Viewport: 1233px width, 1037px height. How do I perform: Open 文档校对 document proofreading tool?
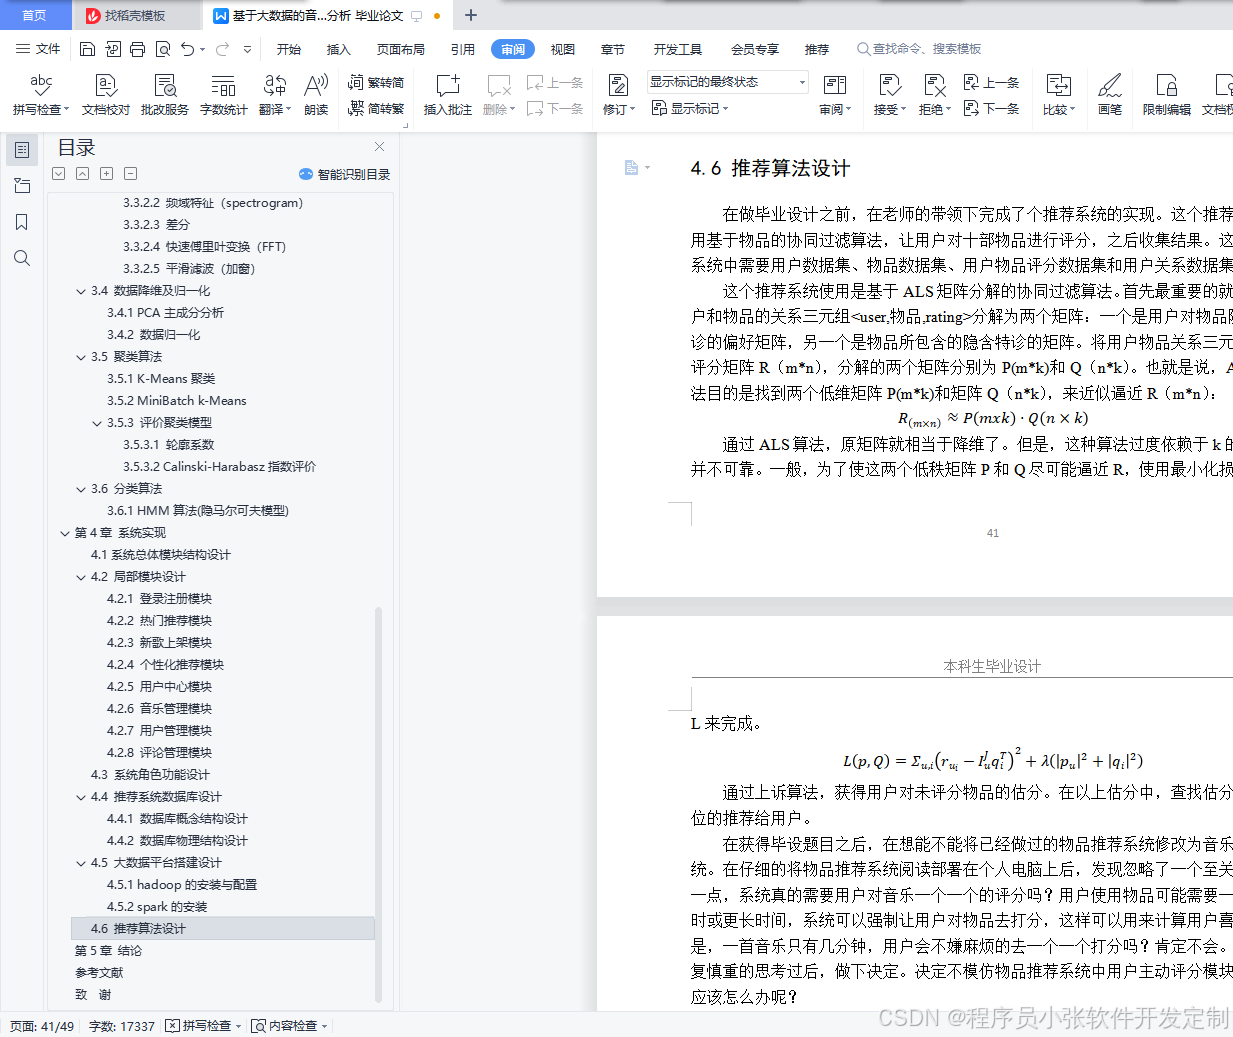(x=106, y=95)
